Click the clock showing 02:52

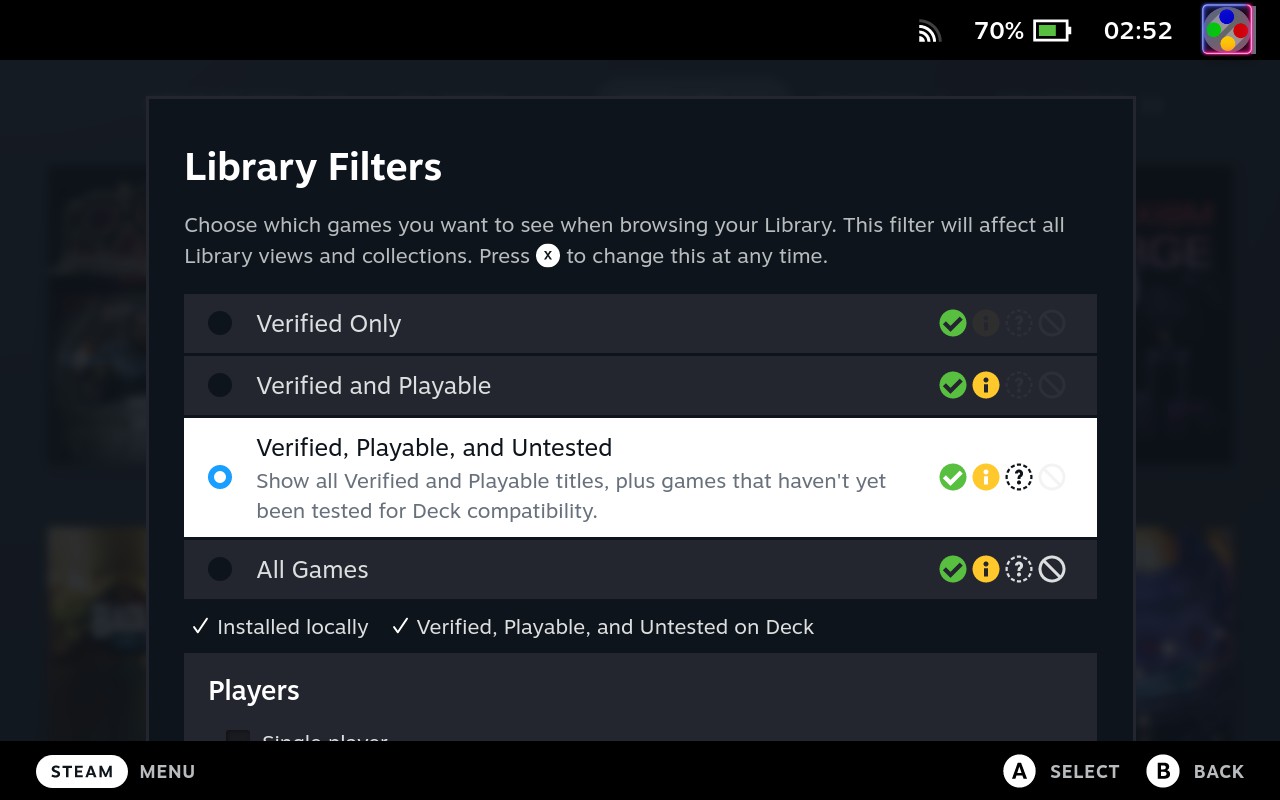1138,31
